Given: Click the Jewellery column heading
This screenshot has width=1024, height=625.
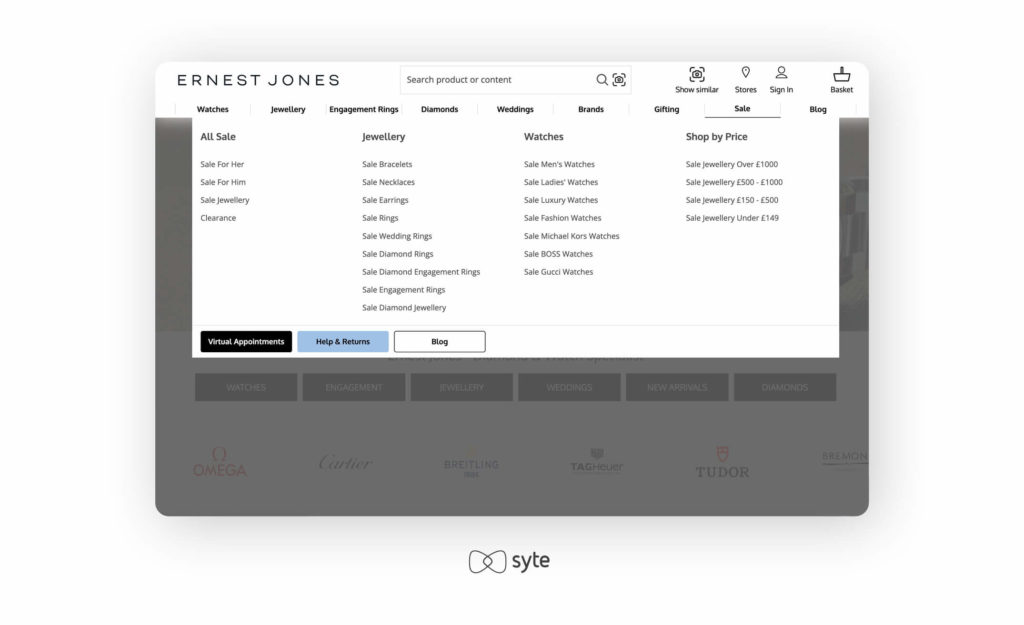Looking at the screenshot, I should pos(383,136).
